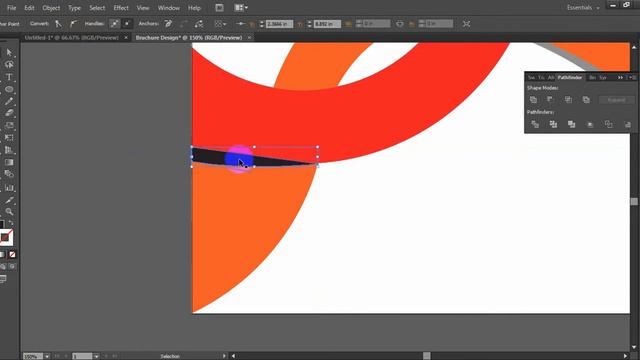The image size is (640, 360).
Task: Select the Column Graph tool
Action: (9, 188)
